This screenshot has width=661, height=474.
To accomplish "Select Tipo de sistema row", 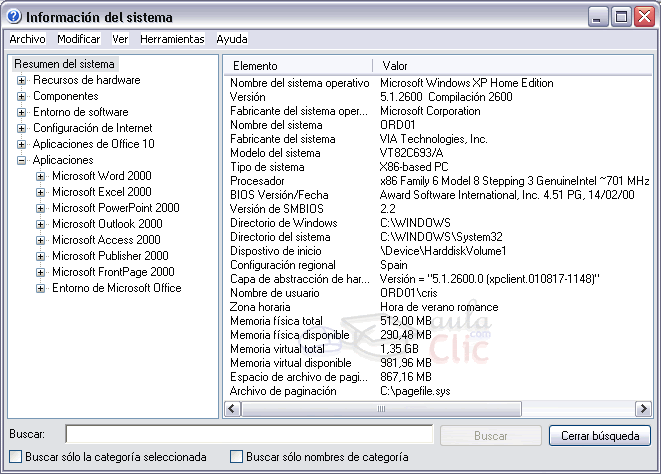I will pos(438,167).
